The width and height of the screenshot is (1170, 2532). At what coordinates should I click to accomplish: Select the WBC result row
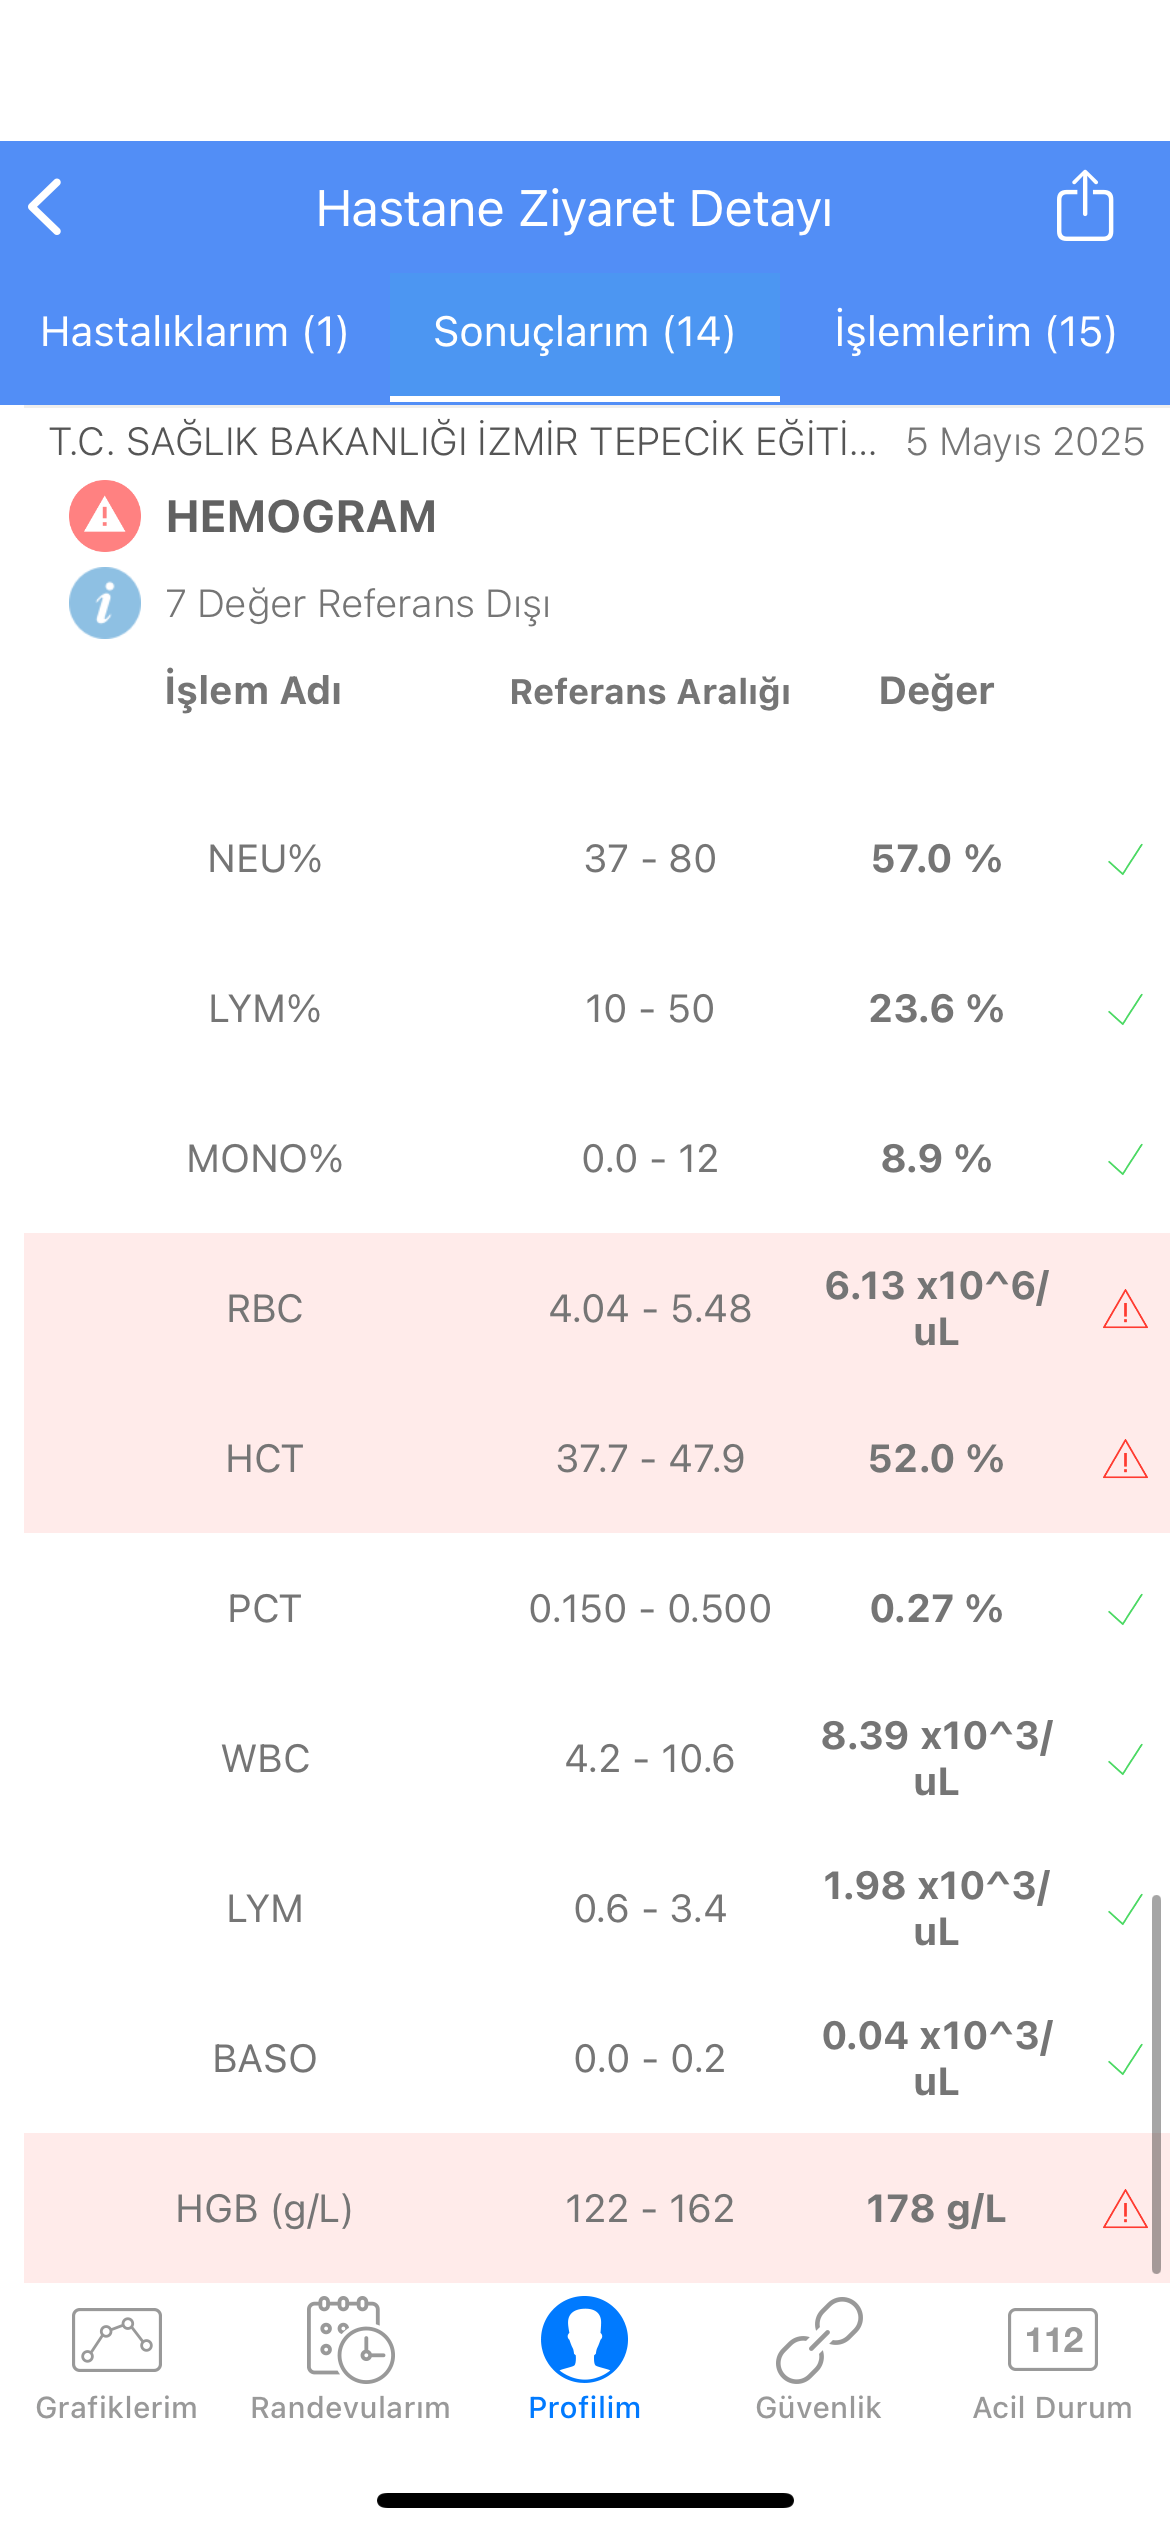(597, 1758)
